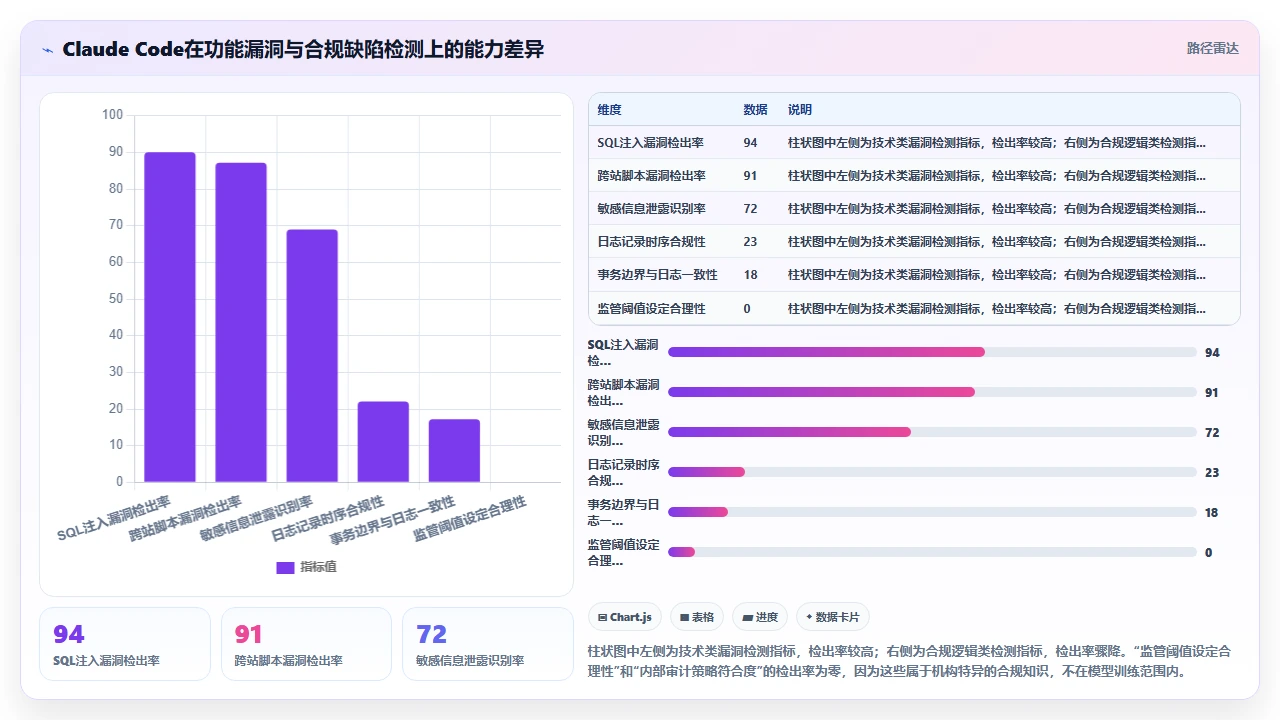Click the value 23 in the table
1280x720 pixels.
(x=750, y=242)
